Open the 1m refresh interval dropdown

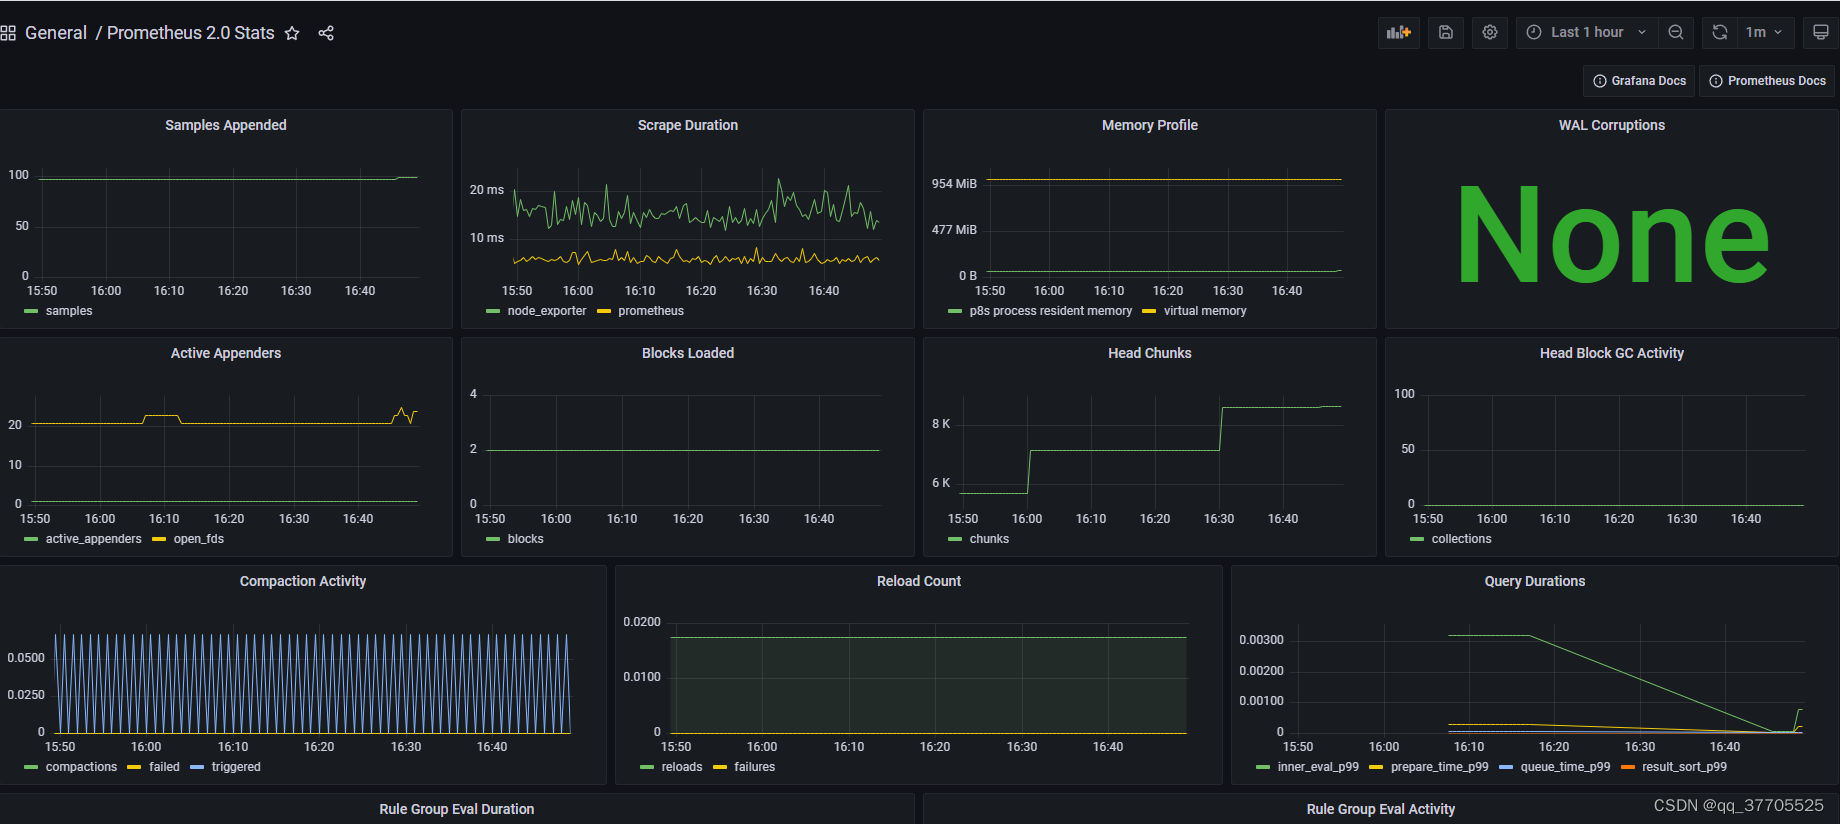pos(1765,32)
